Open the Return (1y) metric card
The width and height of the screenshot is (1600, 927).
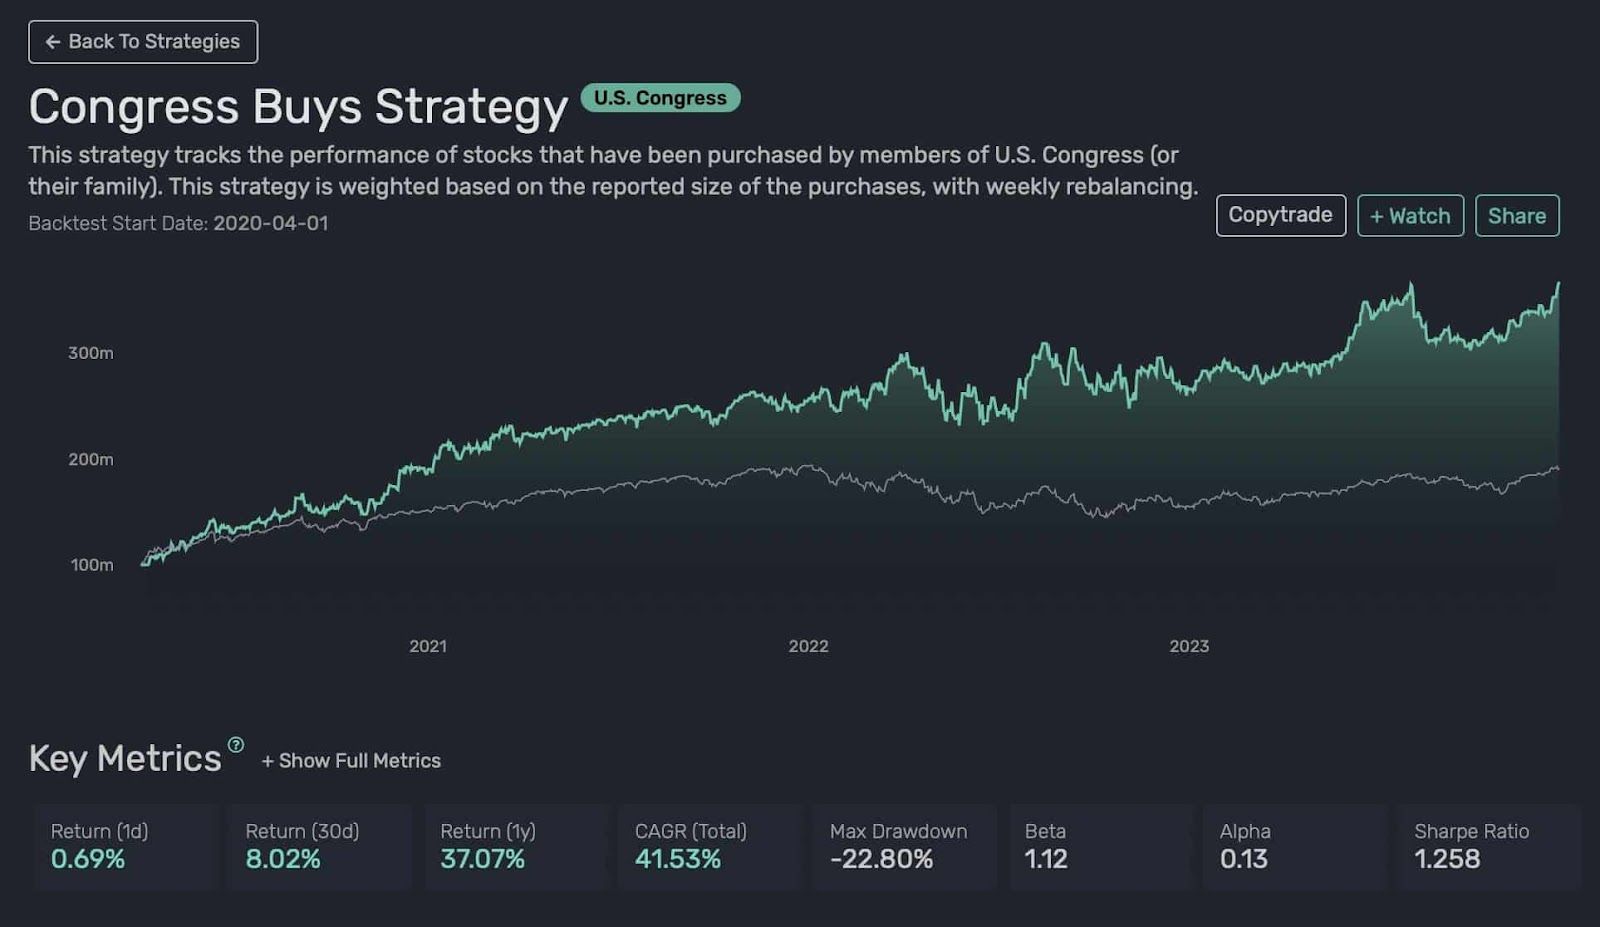[x=515, y=846]
